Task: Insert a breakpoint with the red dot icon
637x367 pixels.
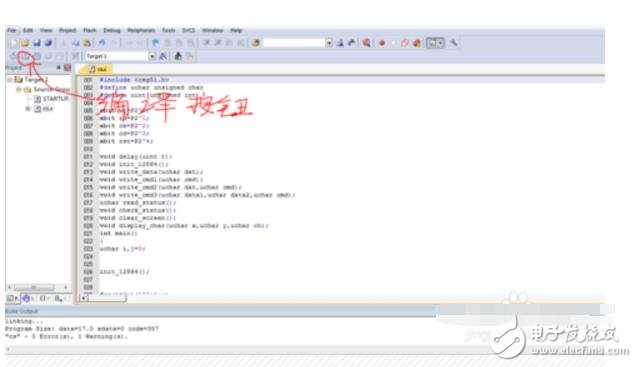Action: click(x=382, y=43)
